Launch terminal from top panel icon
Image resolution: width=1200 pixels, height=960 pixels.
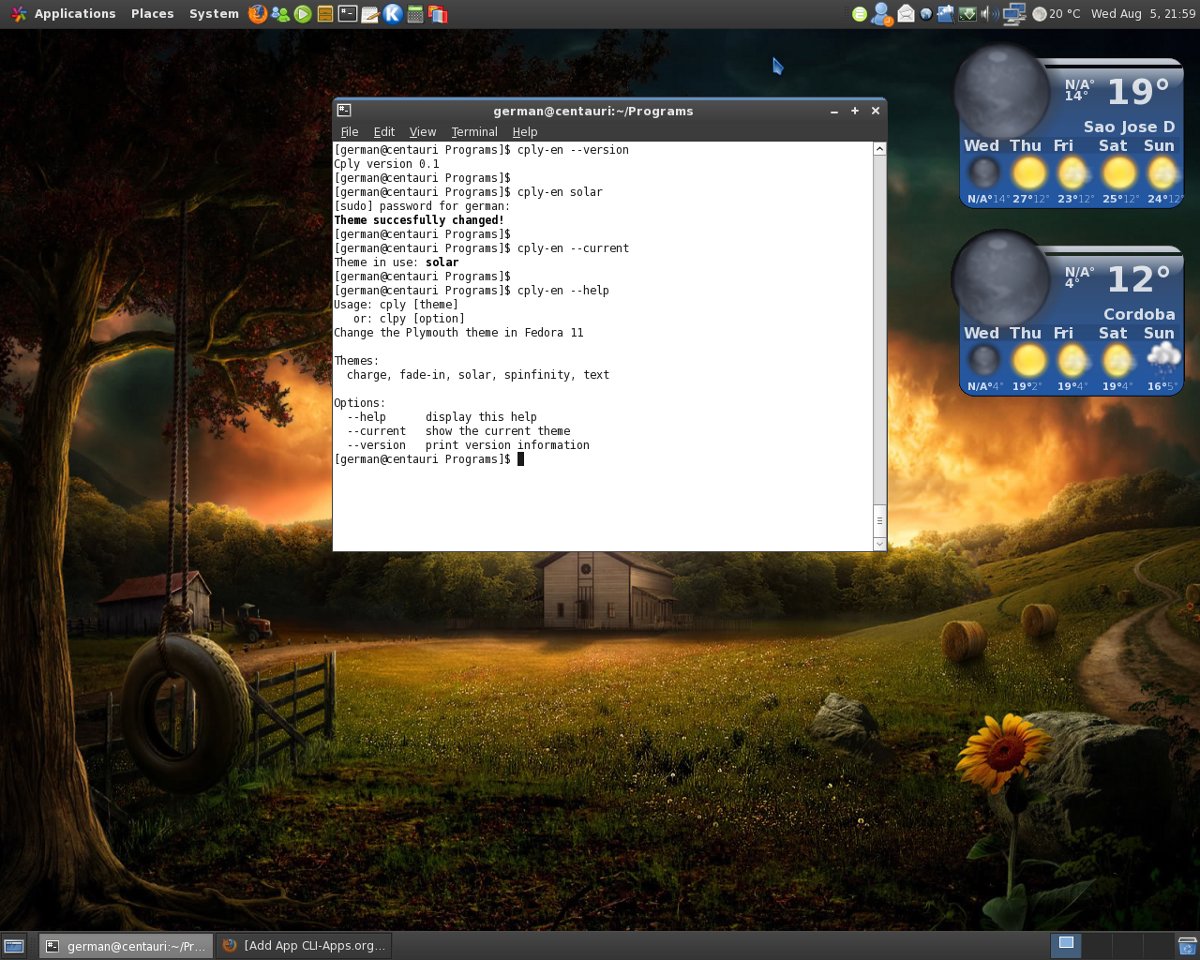pyautogui.click(x=347, y=14)
